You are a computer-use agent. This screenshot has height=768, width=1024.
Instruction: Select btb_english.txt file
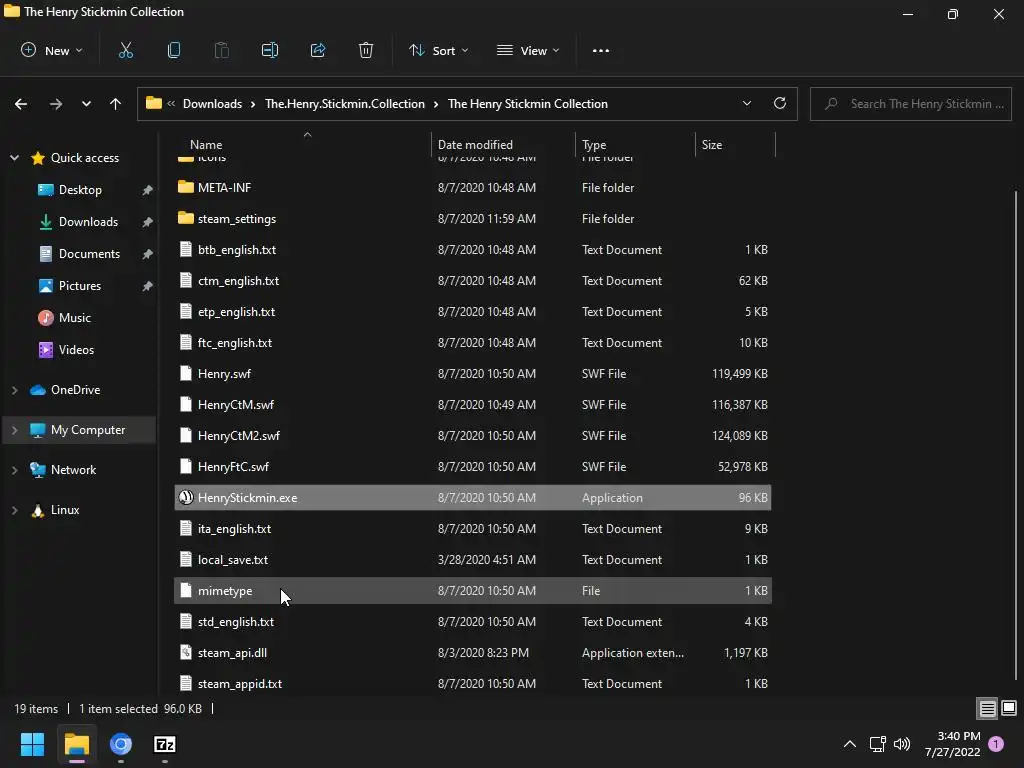pyautogui.click(x=473, y=249)
